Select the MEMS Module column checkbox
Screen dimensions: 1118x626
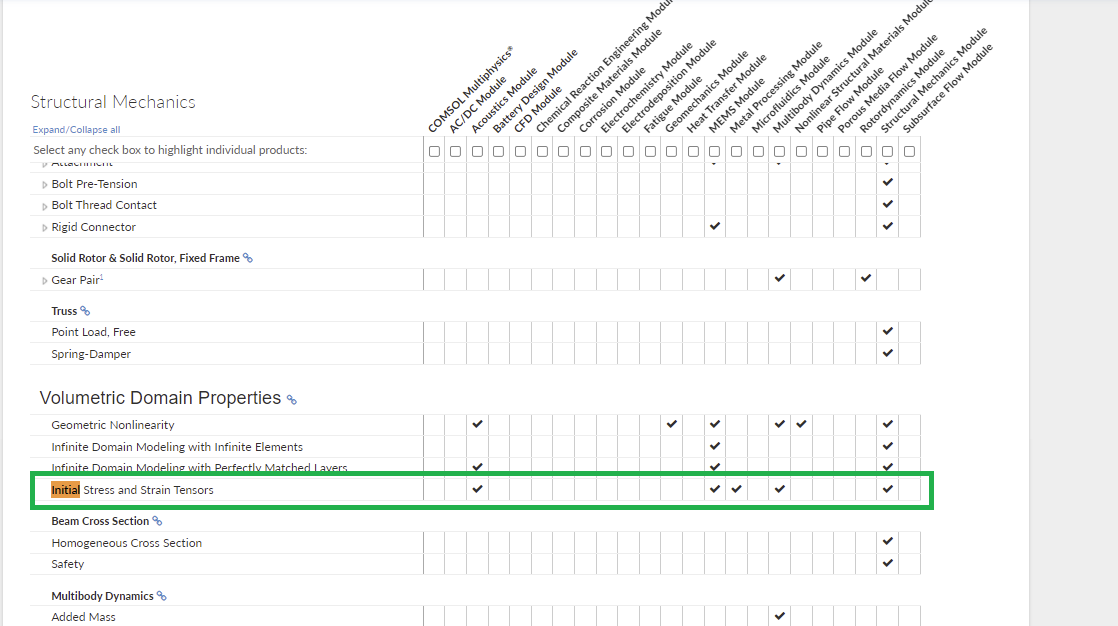coord(714,151)
